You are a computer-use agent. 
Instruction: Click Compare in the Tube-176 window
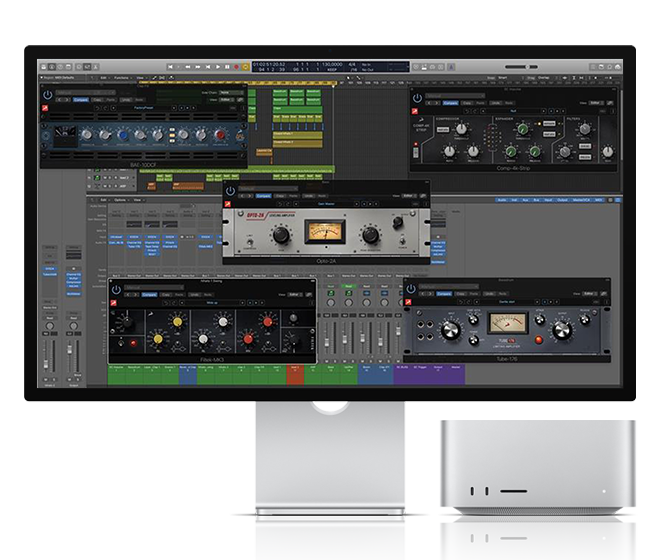tap(444, 294)
